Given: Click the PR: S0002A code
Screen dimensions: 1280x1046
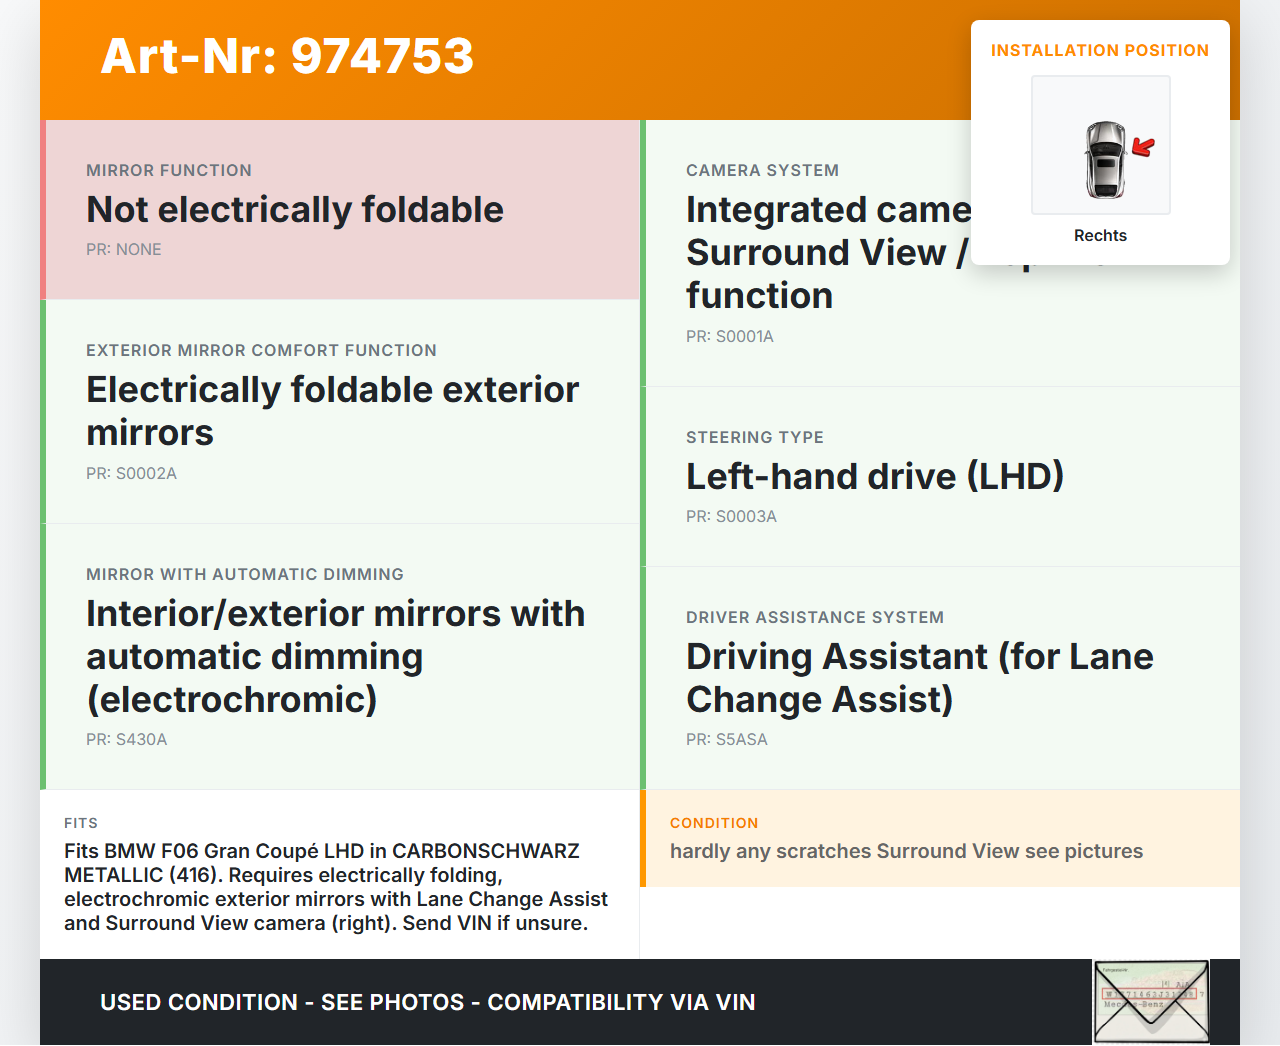Looking at the screenshot, I should click(x=131, y=474).
